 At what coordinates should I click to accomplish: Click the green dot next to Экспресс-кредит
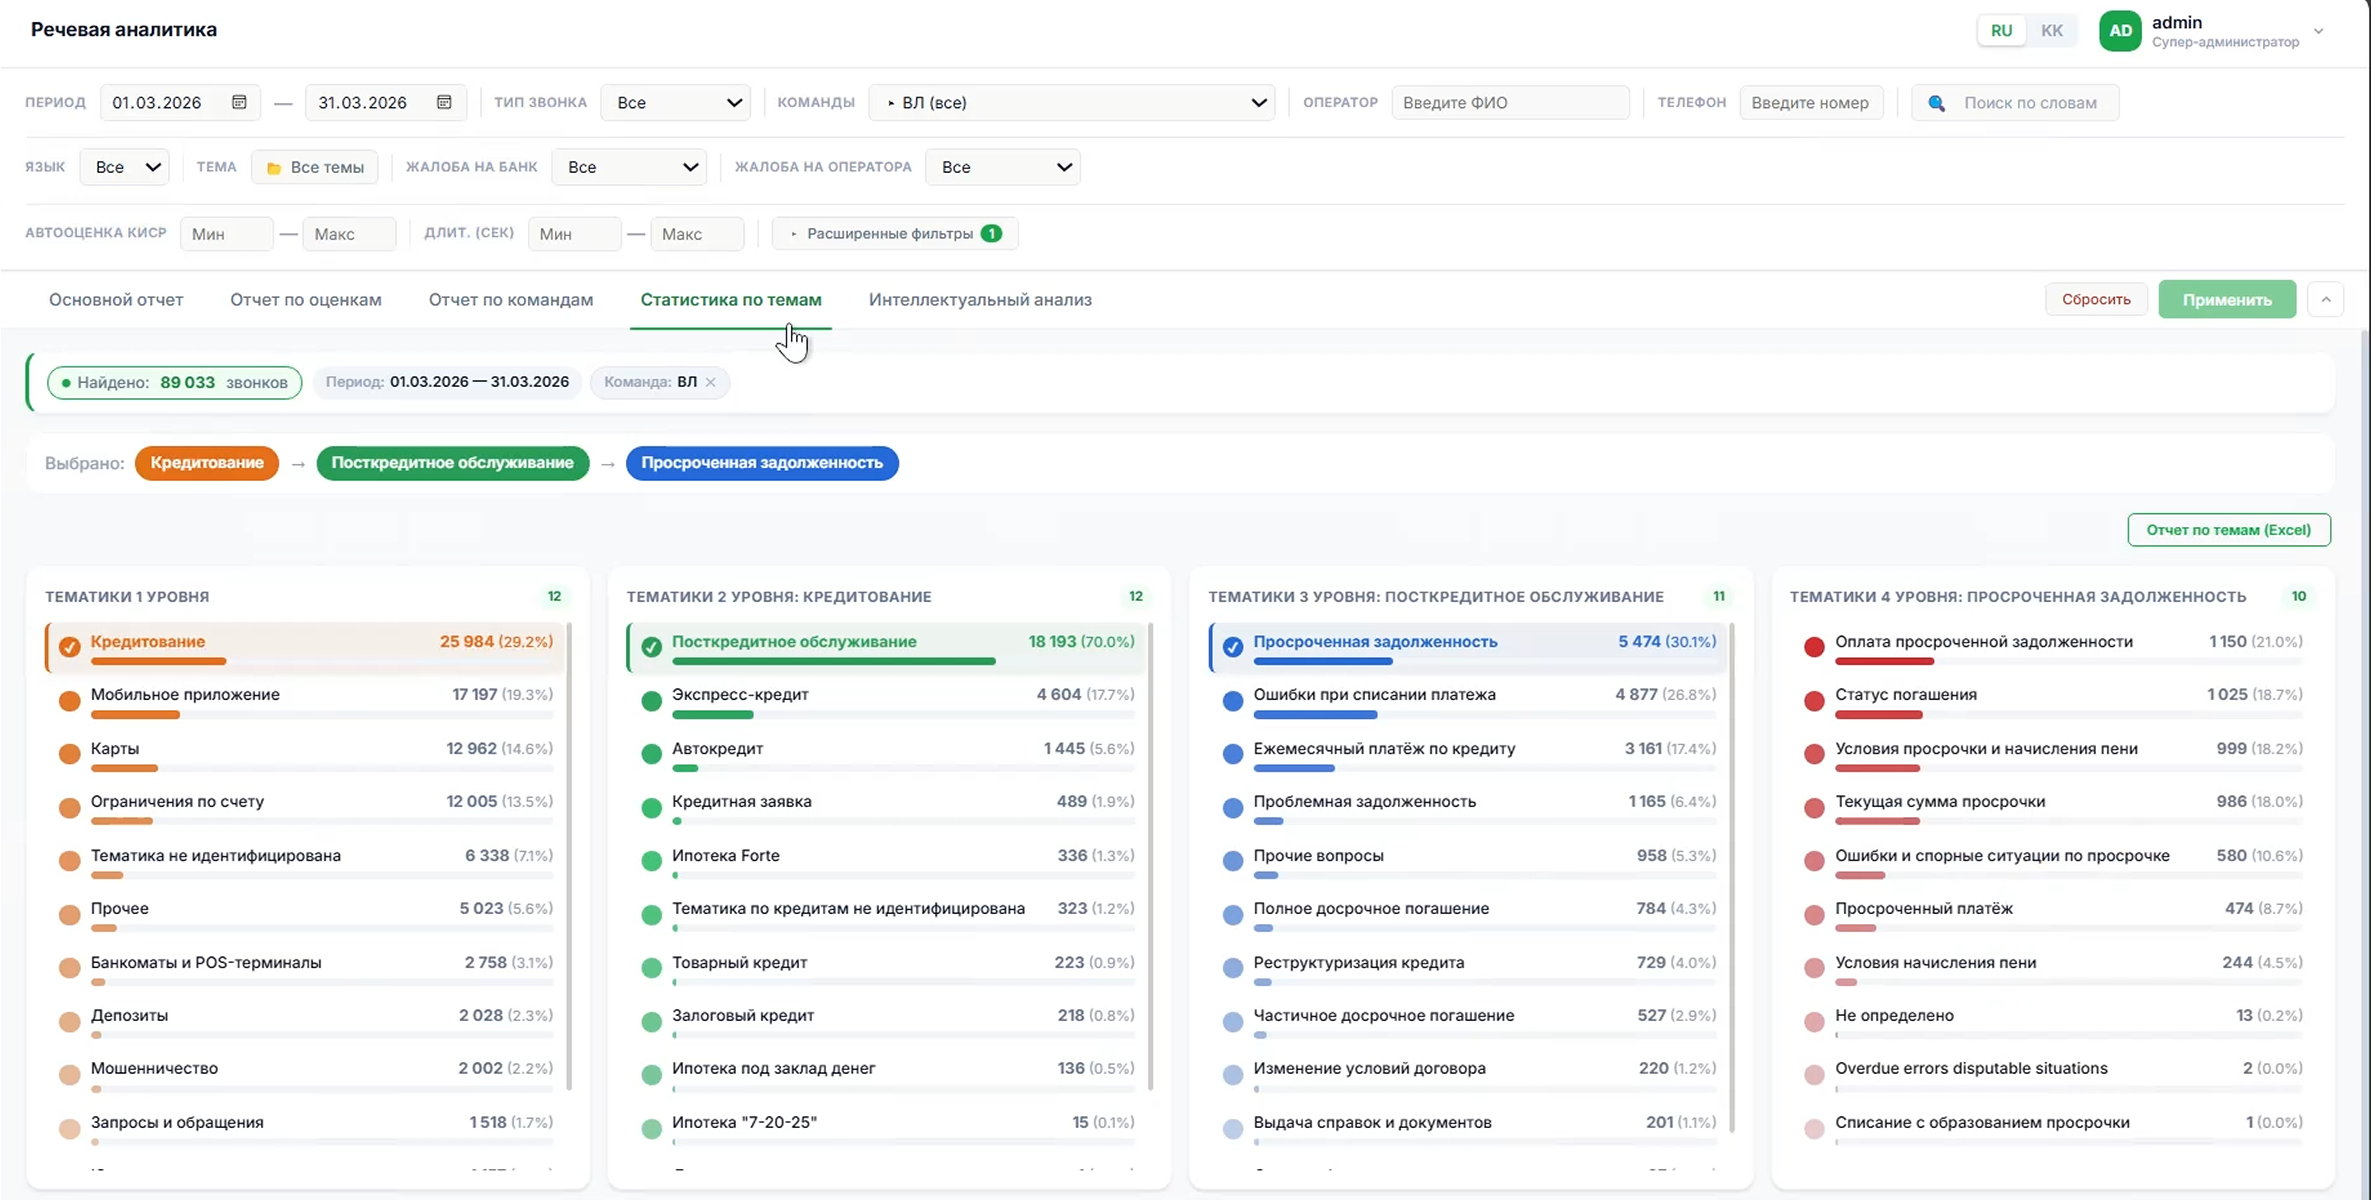click(x=651, y=701)
